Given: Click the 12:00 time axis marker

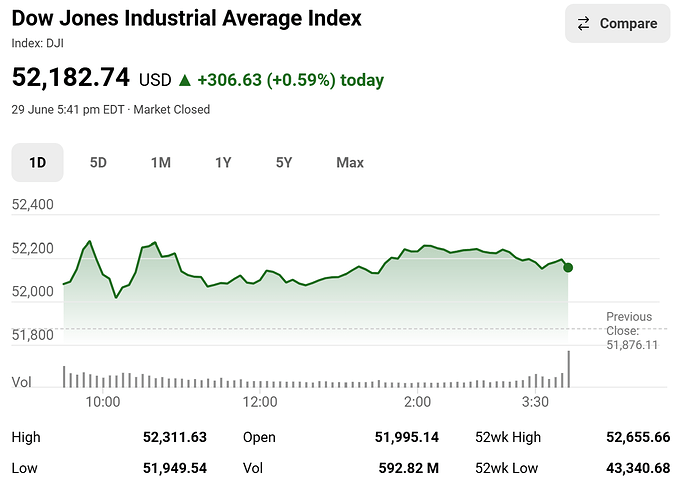Looking at the screenshot, I should pyautogui.click(x=260, y=402).
